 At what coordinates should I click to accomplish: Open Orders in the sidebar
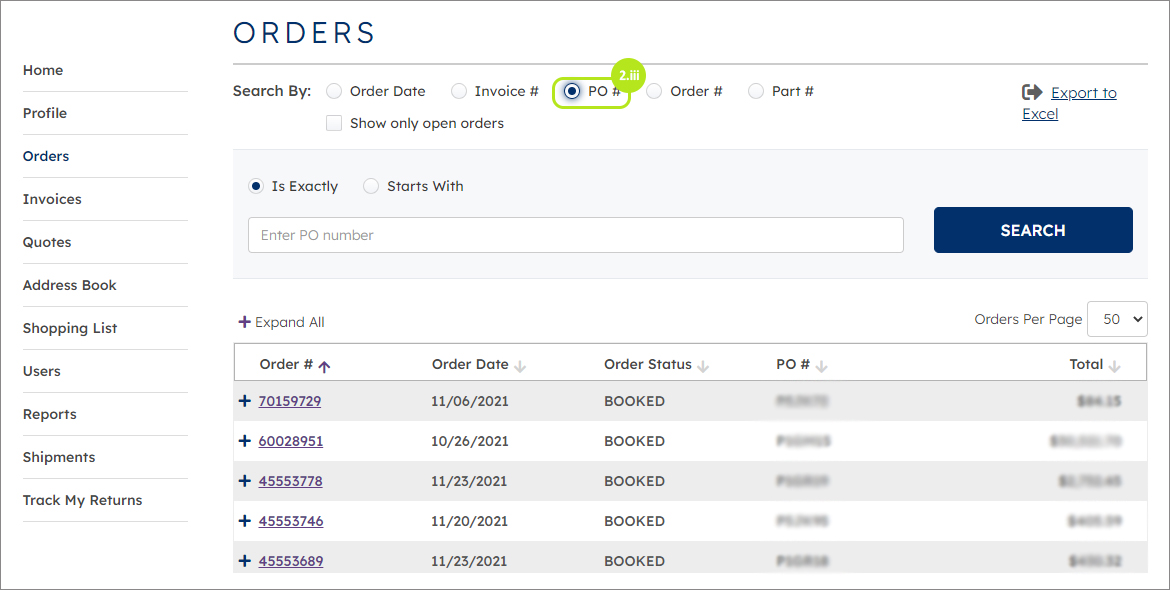pos(46,156)
